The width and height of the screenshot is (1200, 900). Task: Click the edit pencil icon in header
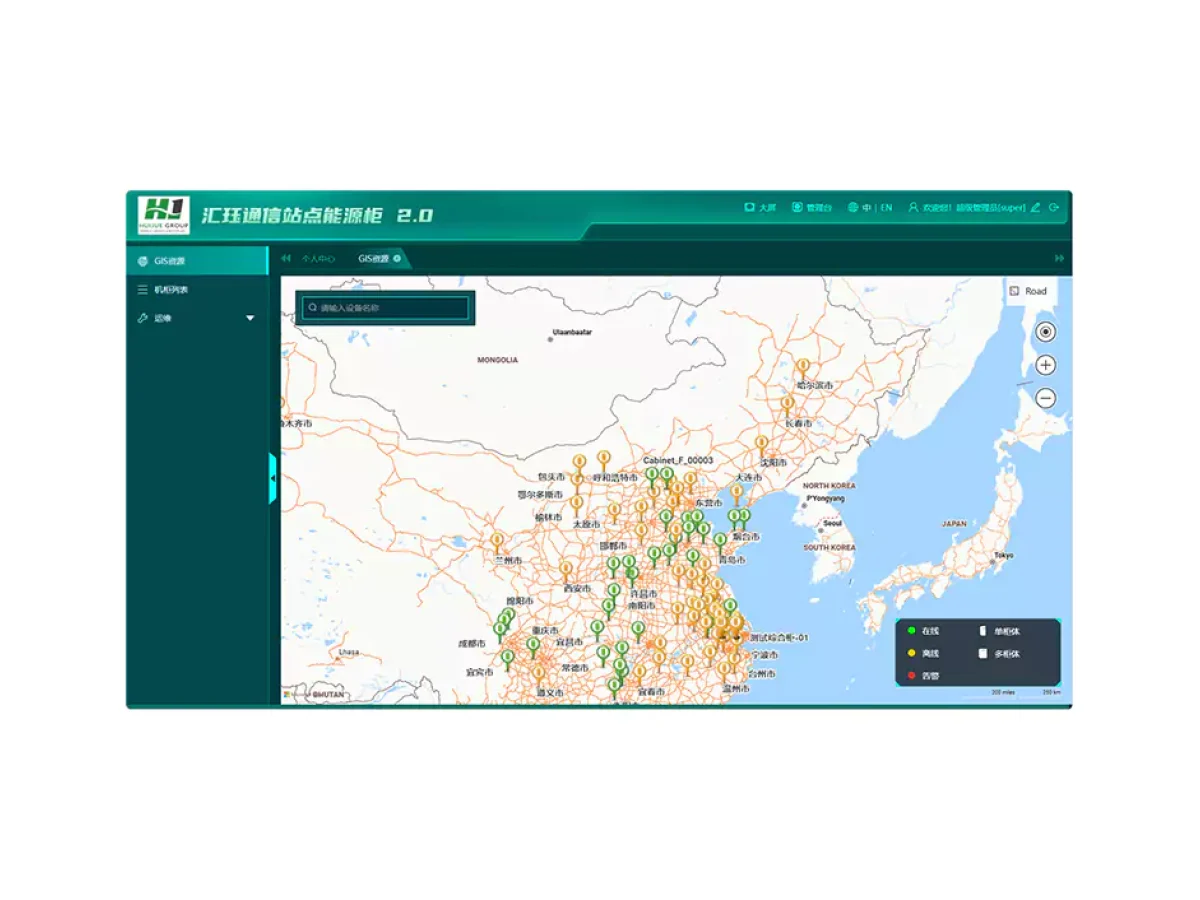point(1035,208)
